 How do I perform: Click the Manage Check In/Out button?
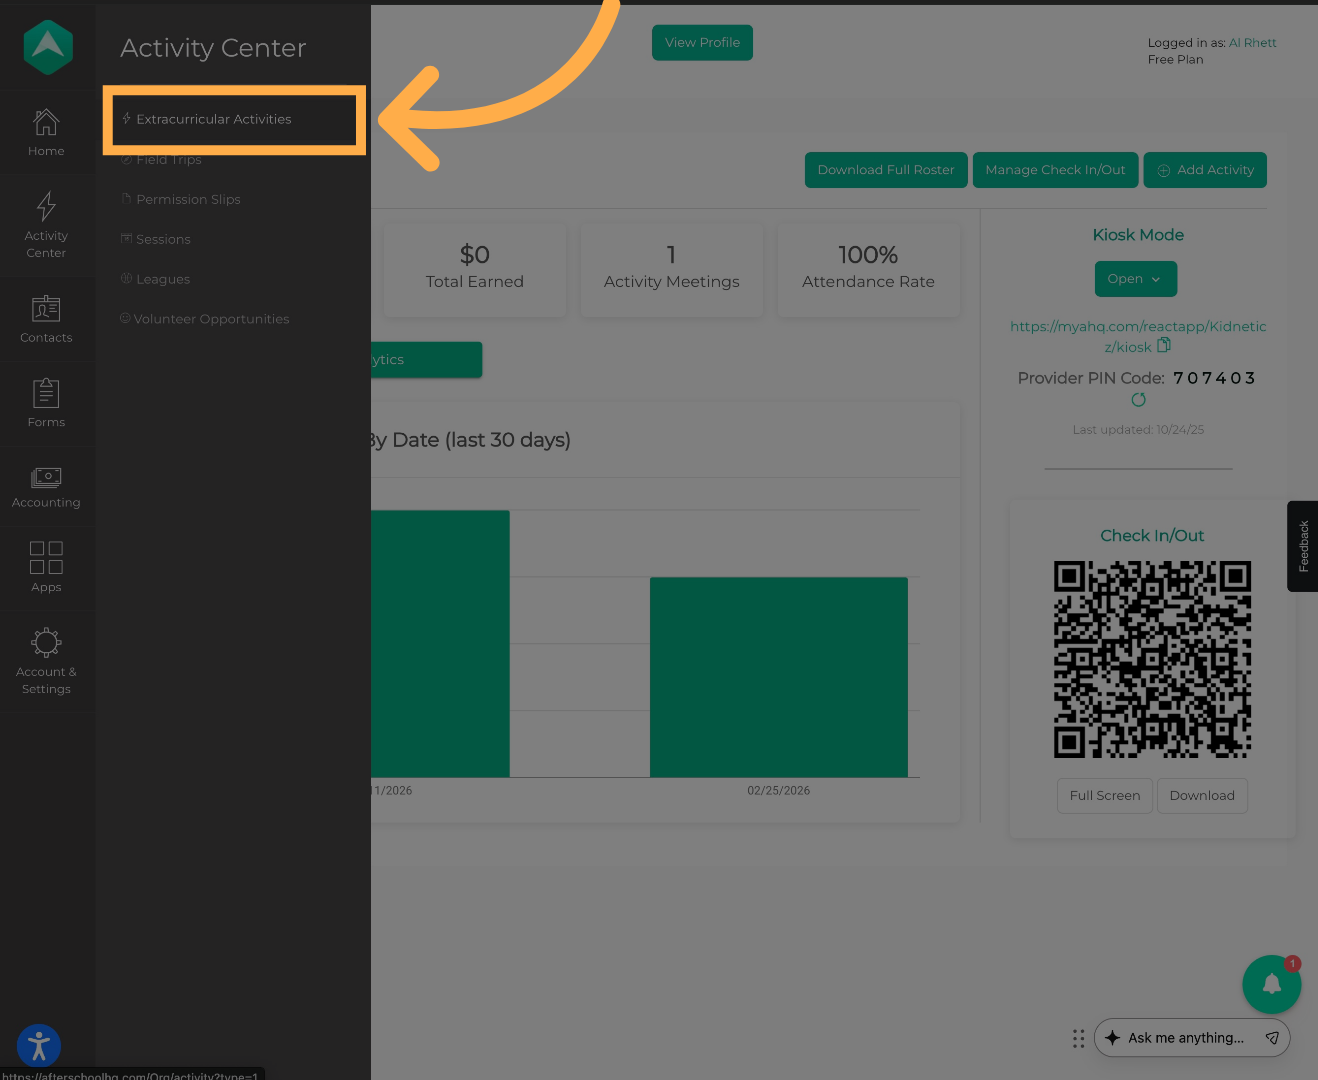(x=1055, y=170)
